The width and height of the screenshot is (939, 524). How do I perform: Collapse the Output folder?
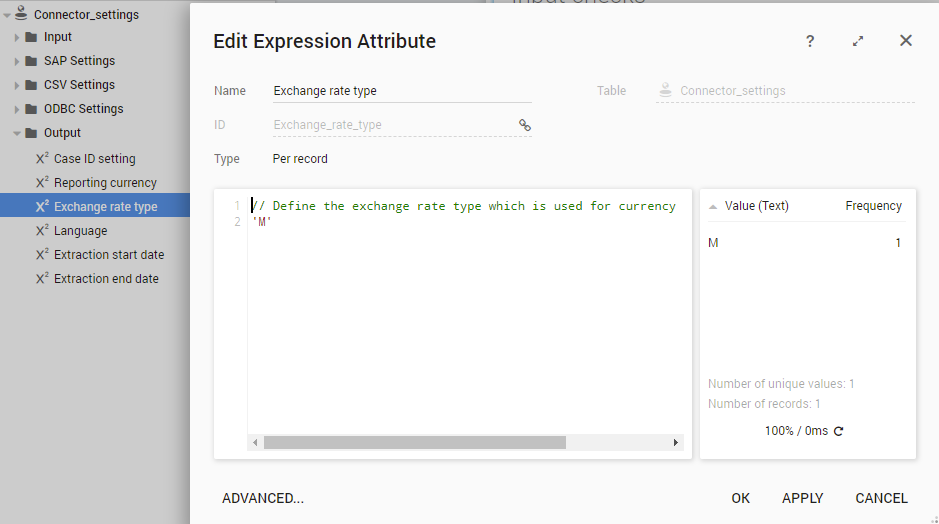click(17, 133)
